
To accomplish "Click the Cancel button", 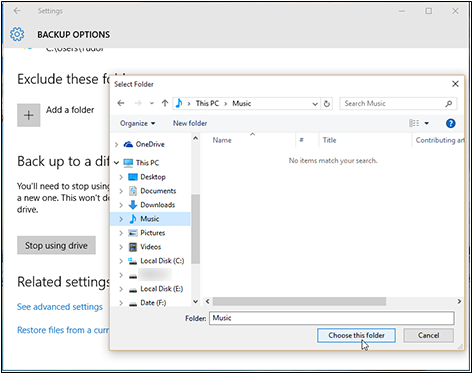I will pyautogui.click(x=428, y=335).
